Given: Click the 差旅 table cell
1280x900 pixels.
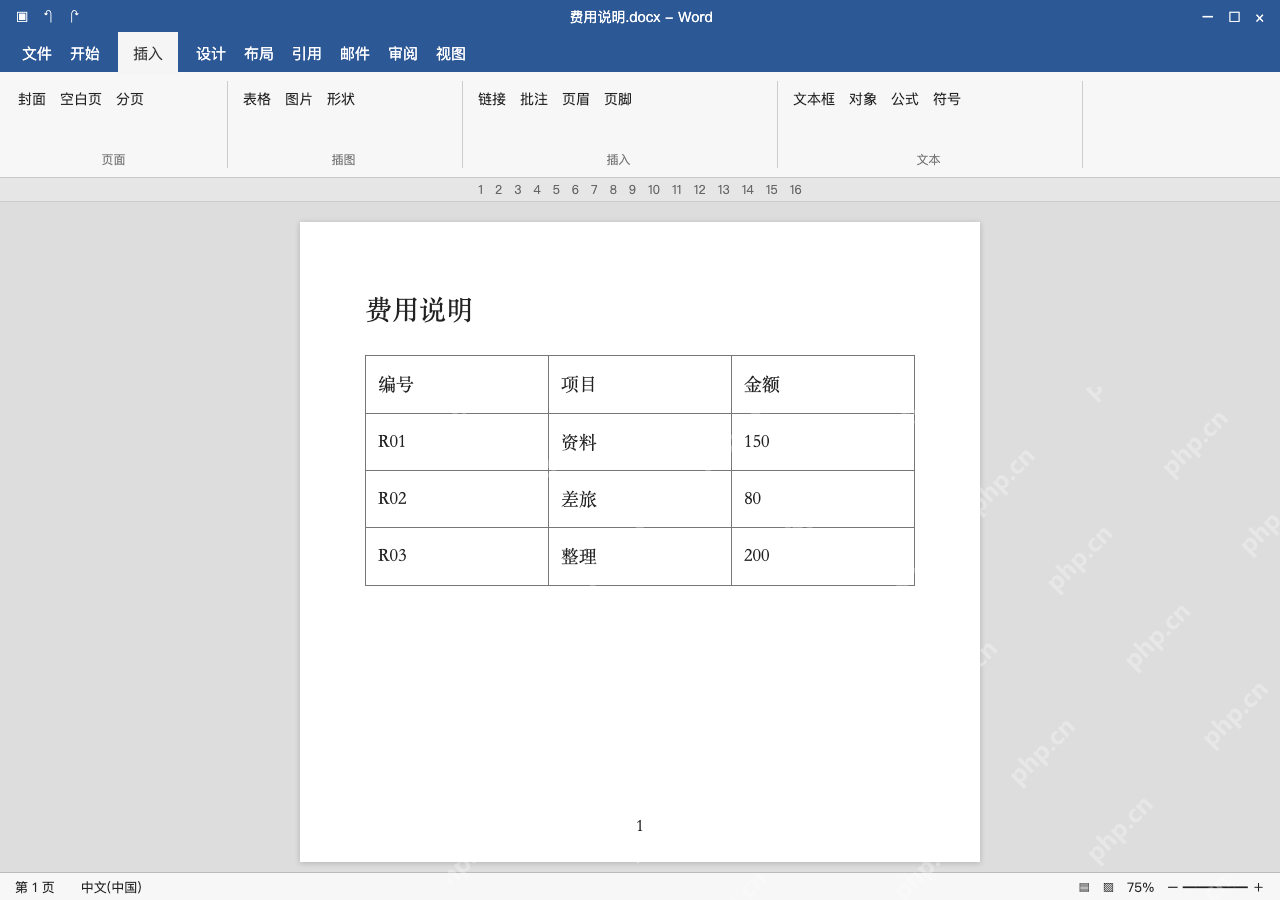Looking at the screenshot, I should pos(640,499).
